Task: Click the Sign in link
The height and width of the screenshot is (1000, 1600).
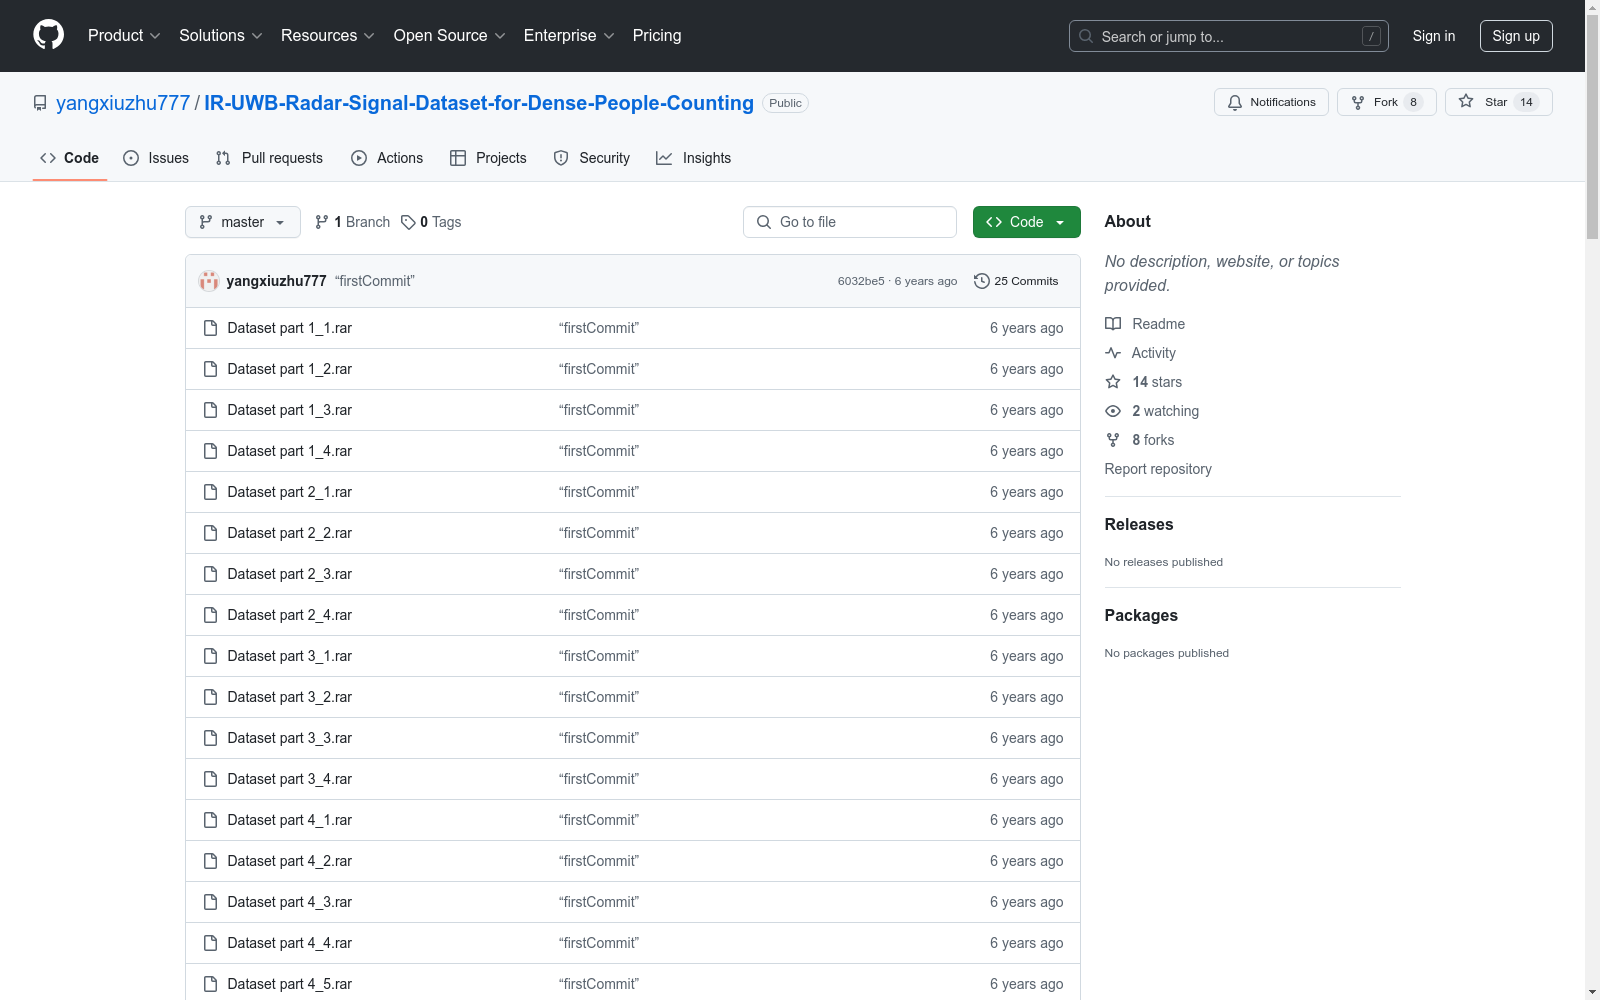Action: 1434,36
